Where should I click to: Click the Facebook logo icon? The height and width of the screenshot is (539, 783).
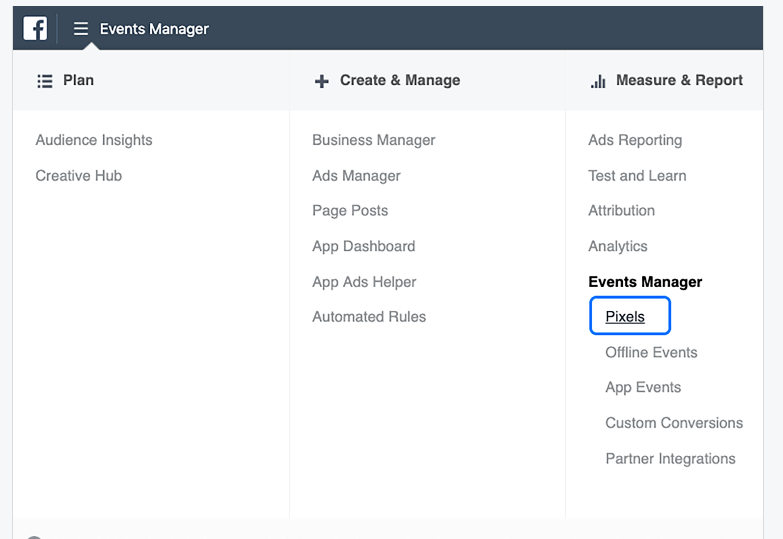pos(35,28)
